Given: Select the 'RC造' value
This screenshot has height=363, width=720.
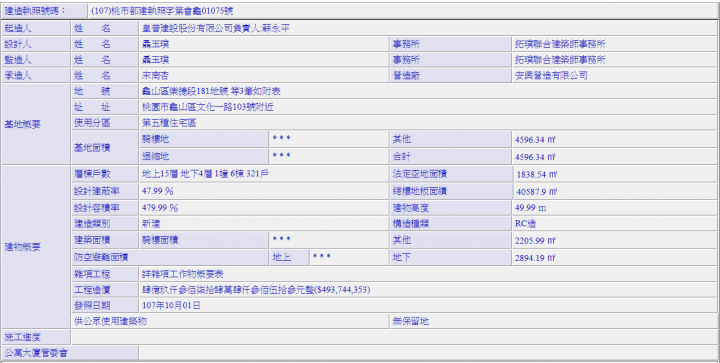Looking at the screenshot, I should click(x=525, y=223).
